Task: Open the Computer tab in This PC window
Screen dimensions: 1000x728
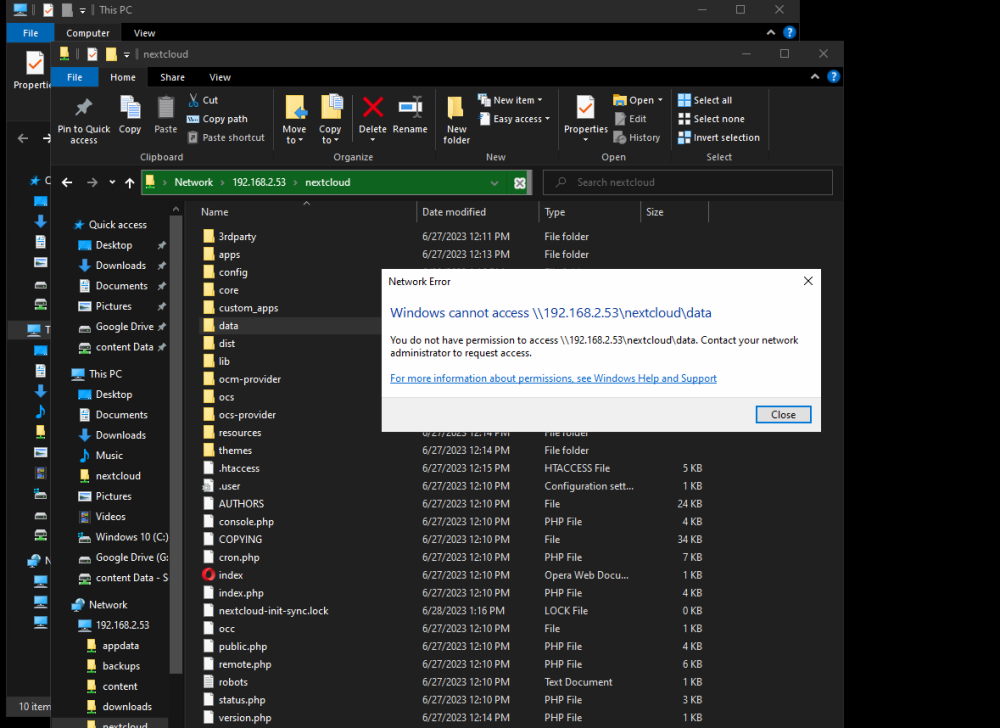Action: click(x=88, y=33)
